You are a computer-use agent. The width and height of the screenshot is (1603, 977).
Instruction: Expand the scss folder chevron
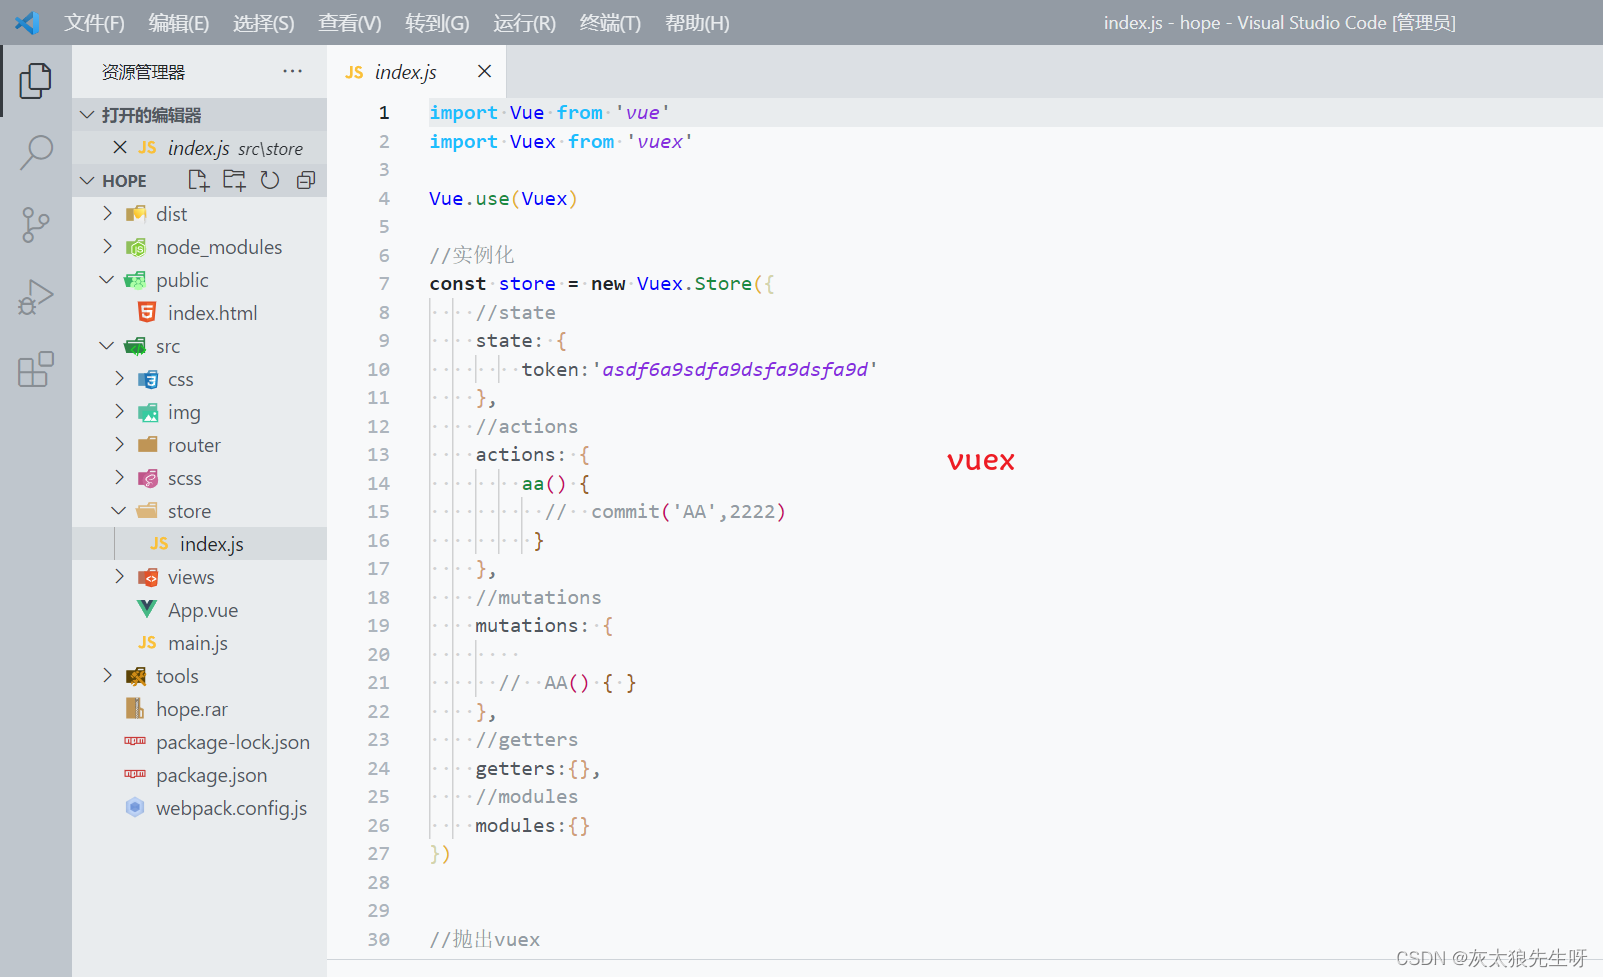[119, 477]
